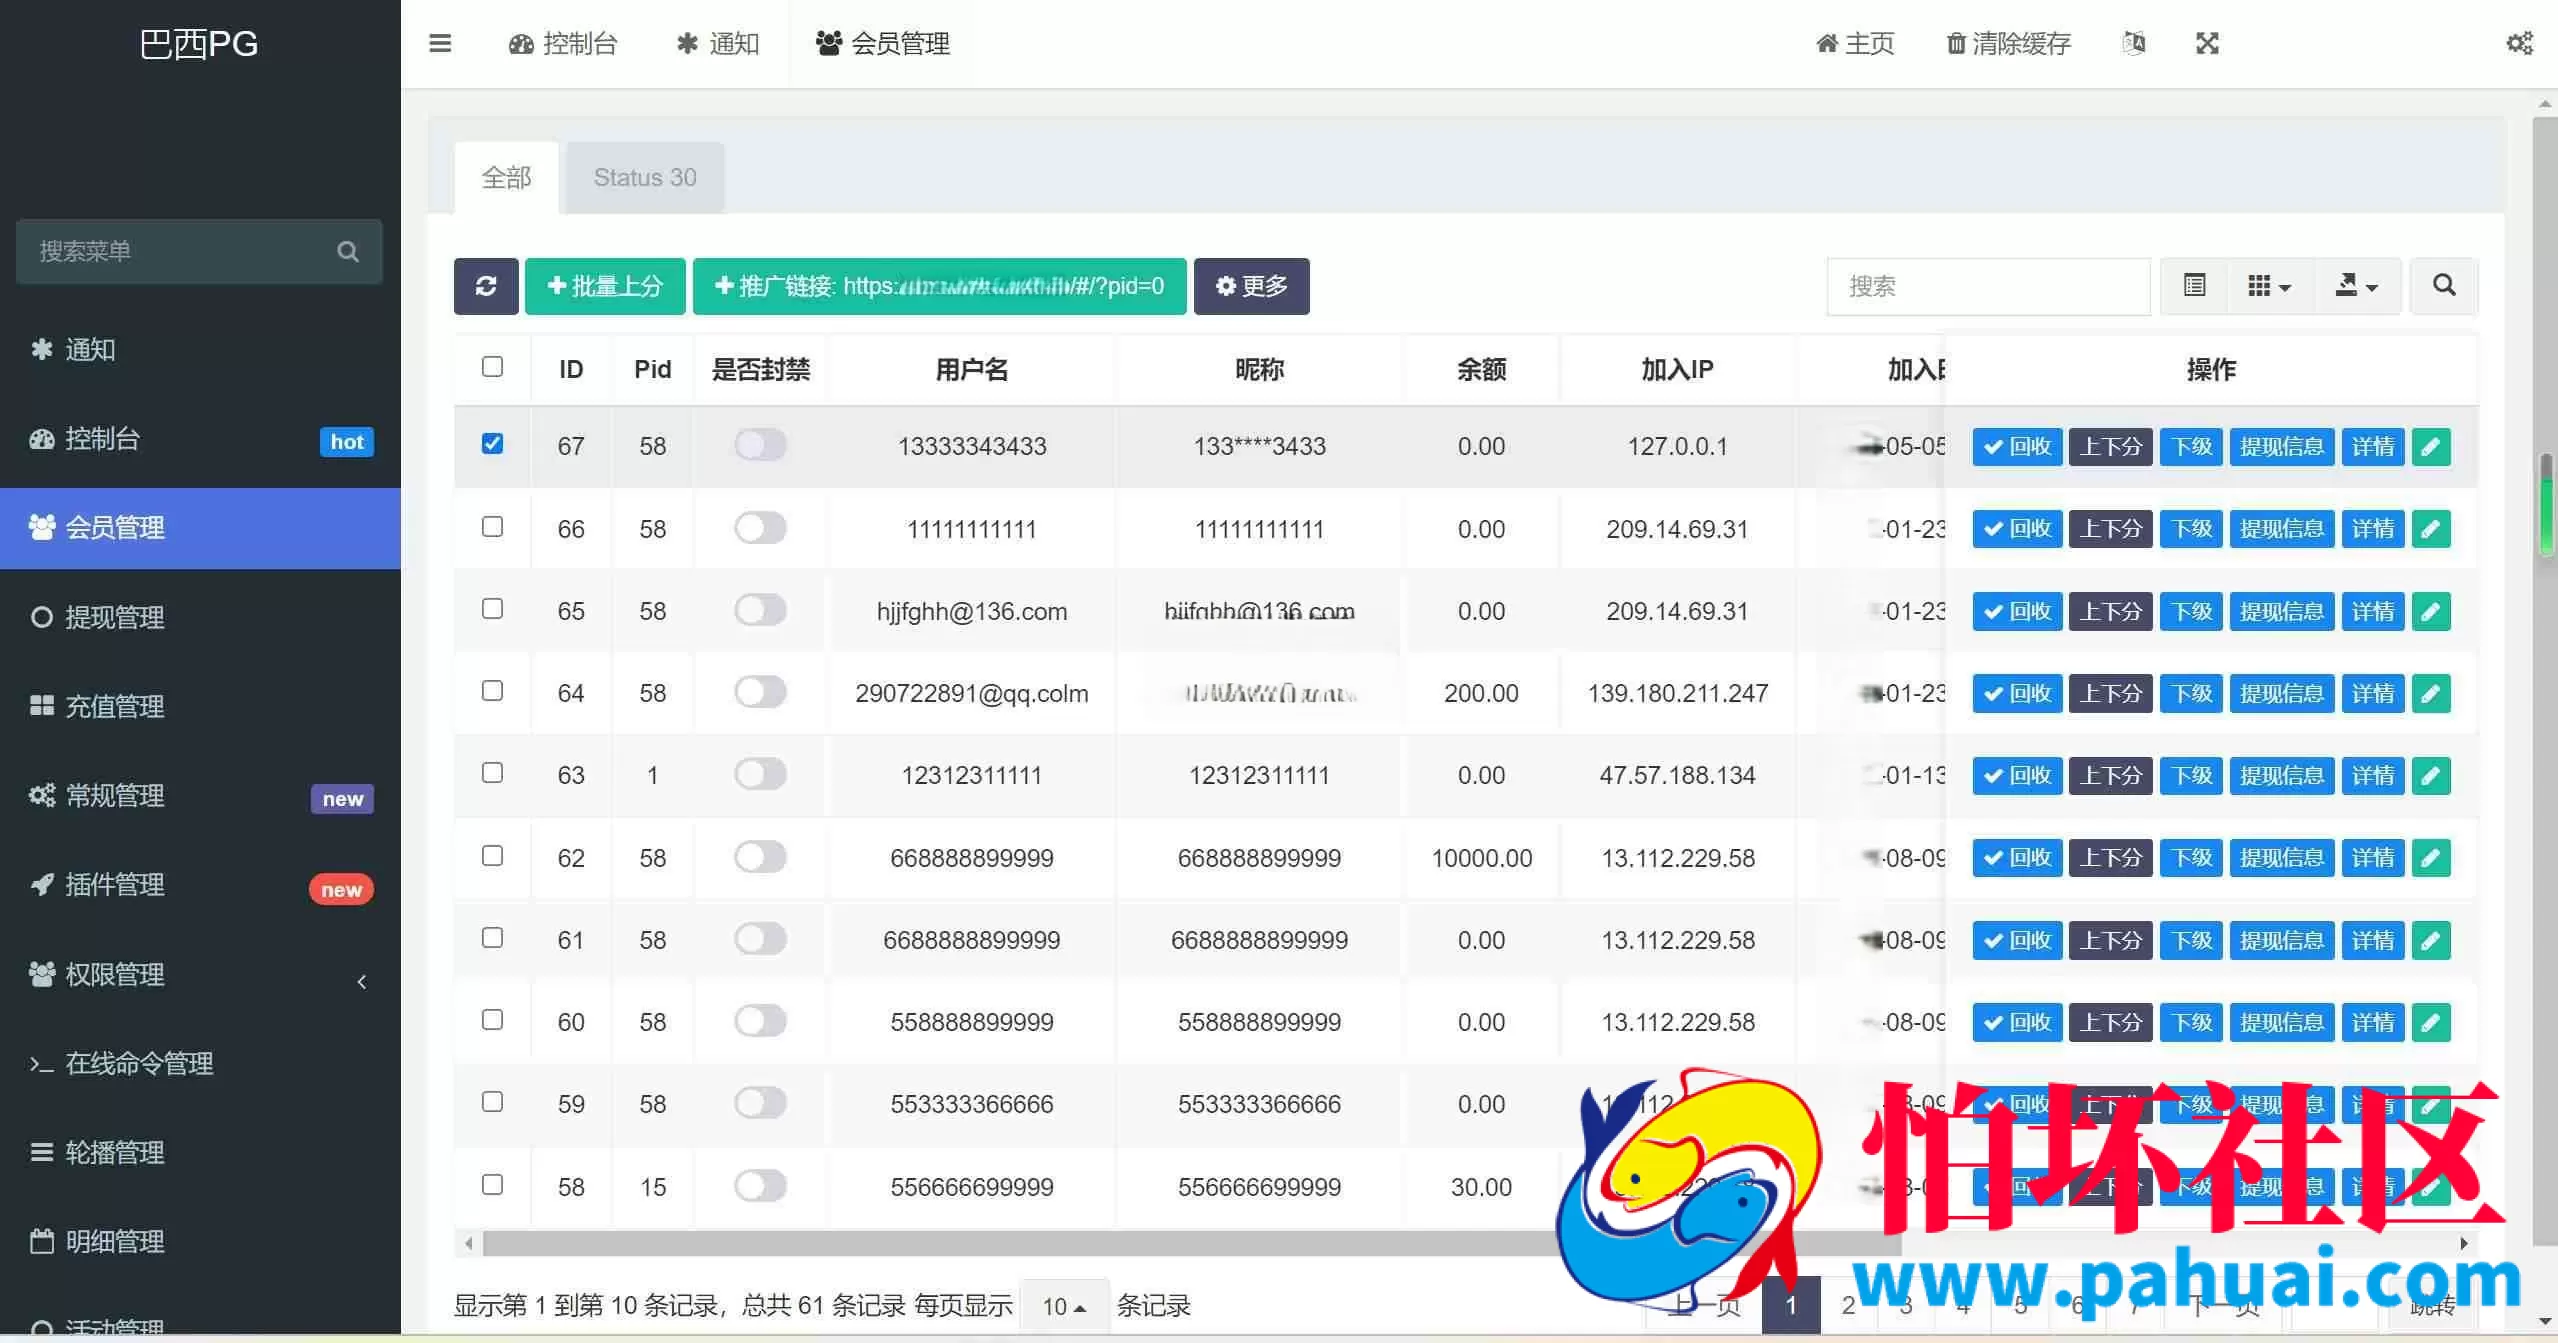
Task: Open the export data dropdown
Action: [x=2357, y=286]
